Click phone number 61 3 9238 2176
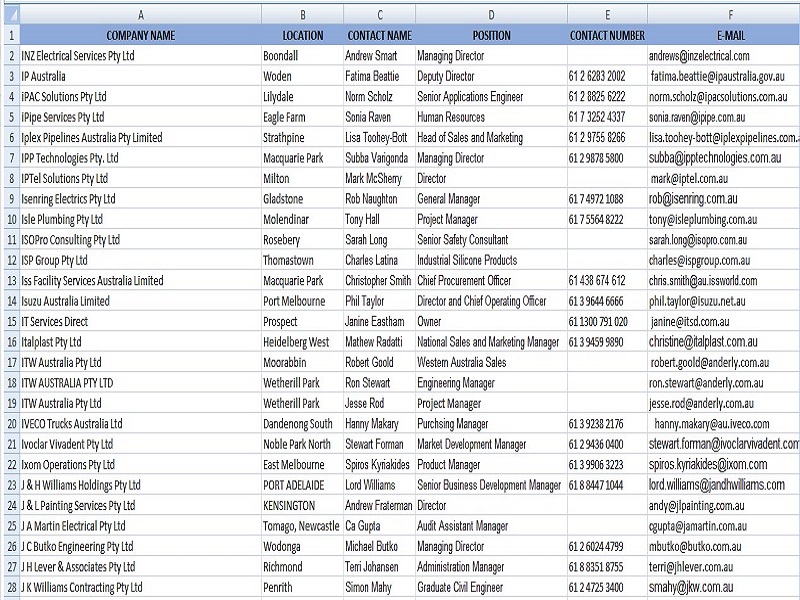The width and height of the screenshot is (800, 600). click(607, 424)
